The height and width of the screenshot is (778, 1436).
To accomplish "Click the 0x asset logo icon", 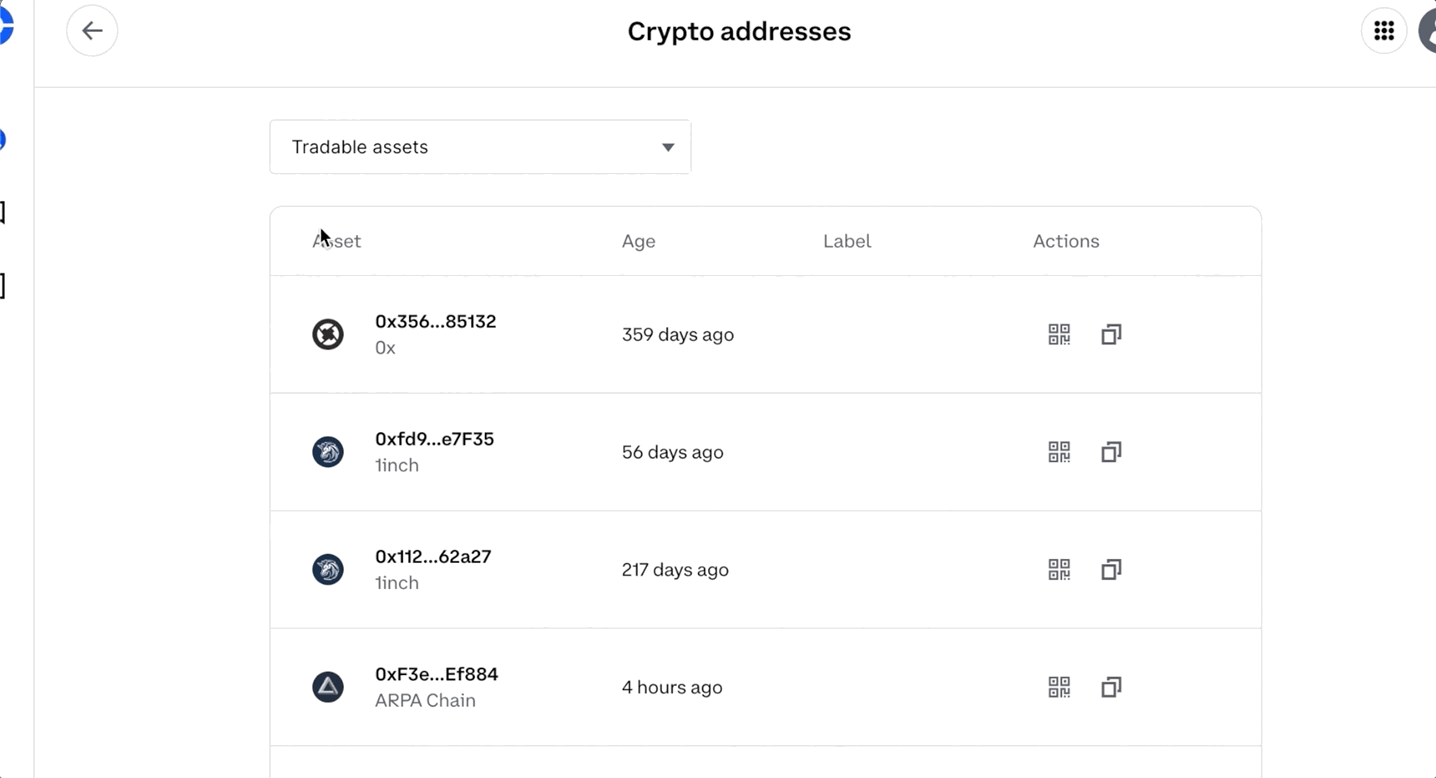I will pos(328,334).
